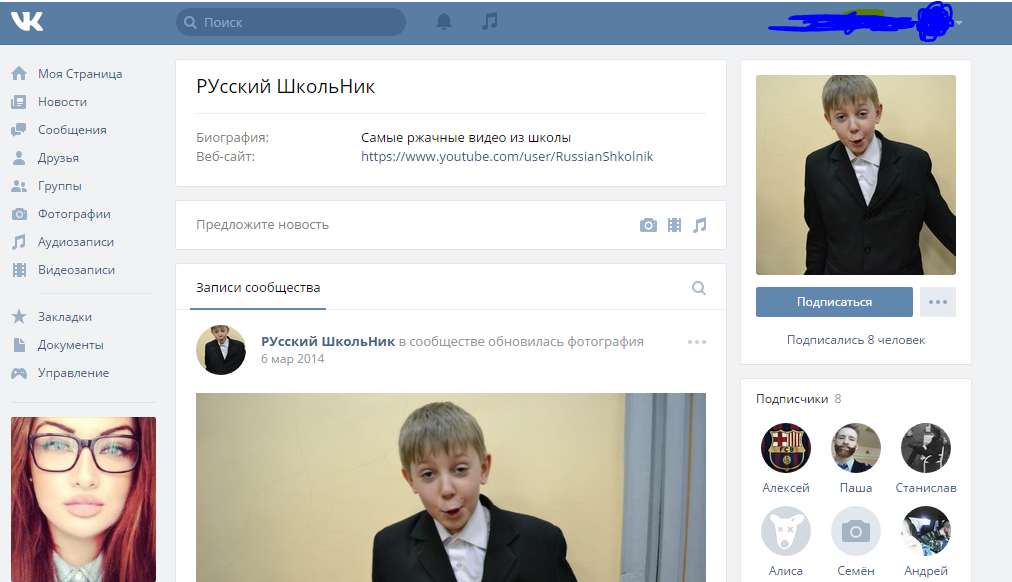Open Группы groups icon in sidebar
The image size is (1012, 582).
19,186
